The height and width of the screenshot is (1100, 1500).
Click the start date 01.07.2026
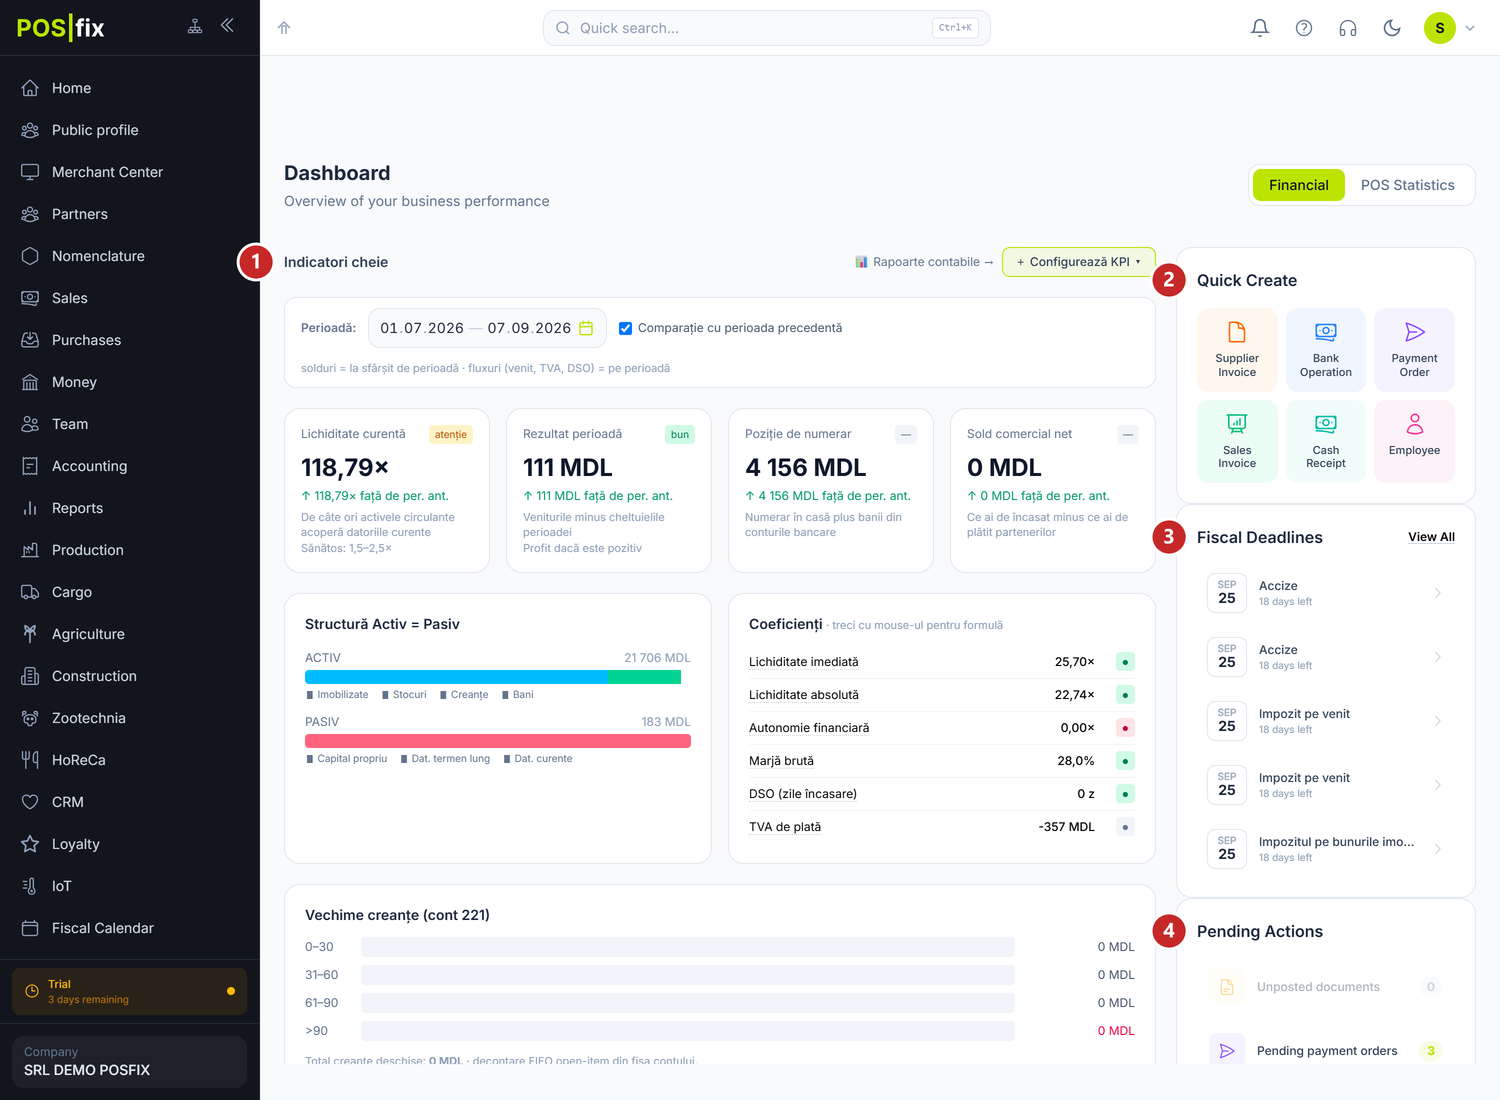[422, 328]
